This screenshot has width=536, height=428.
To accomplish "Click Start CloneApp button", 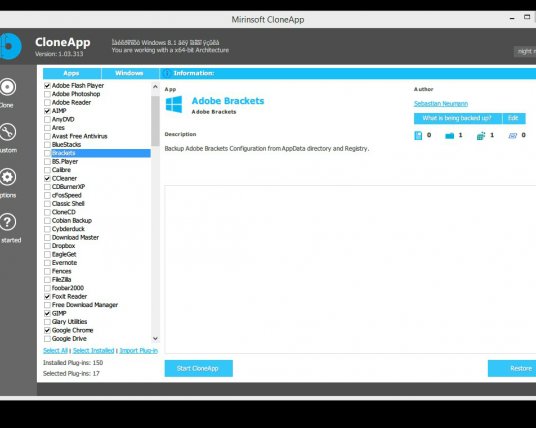I will click(199, 369).
